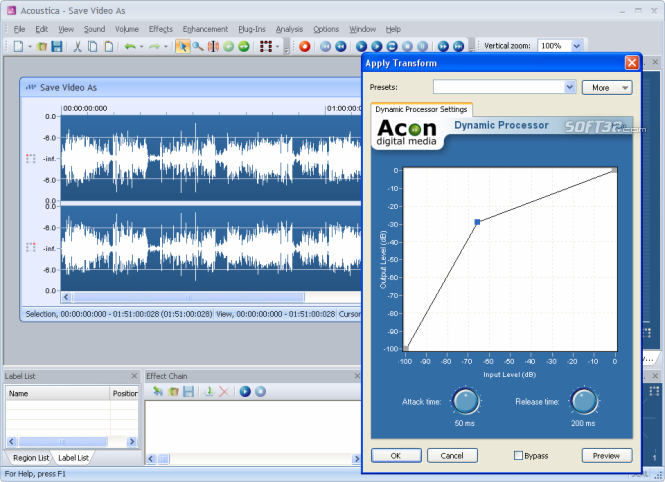Select the Dynamic Processor Settings tab

tap(421, 109)
